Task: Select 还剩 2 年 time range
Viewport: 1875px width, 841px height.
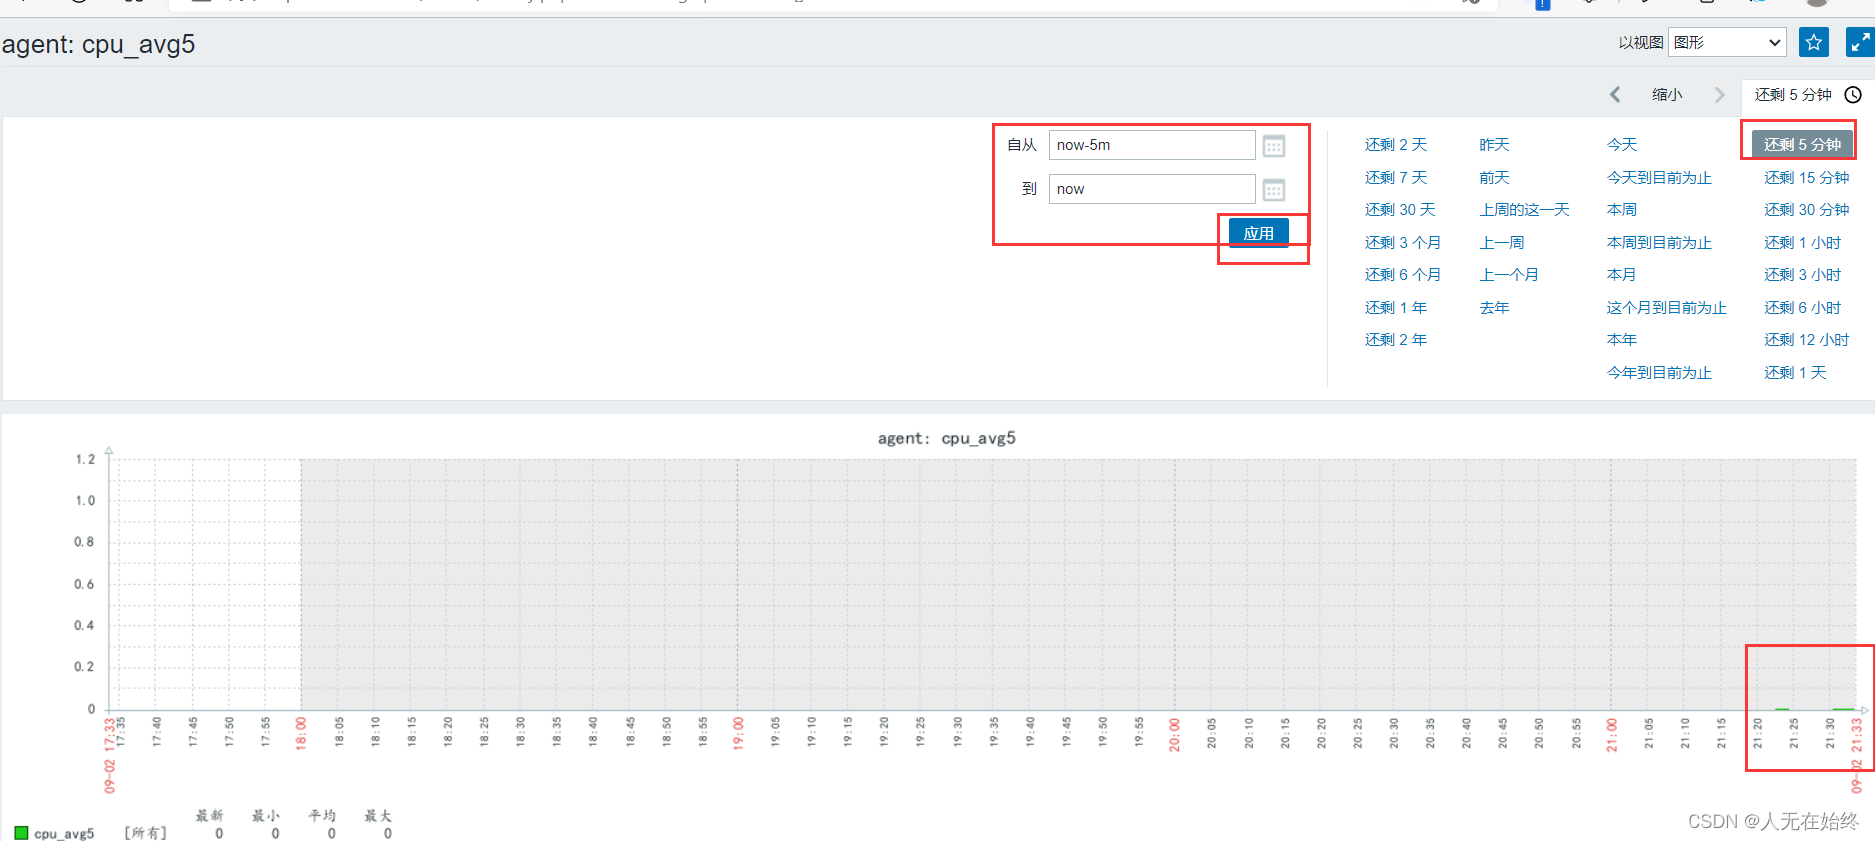Action: click(1396, 339)
